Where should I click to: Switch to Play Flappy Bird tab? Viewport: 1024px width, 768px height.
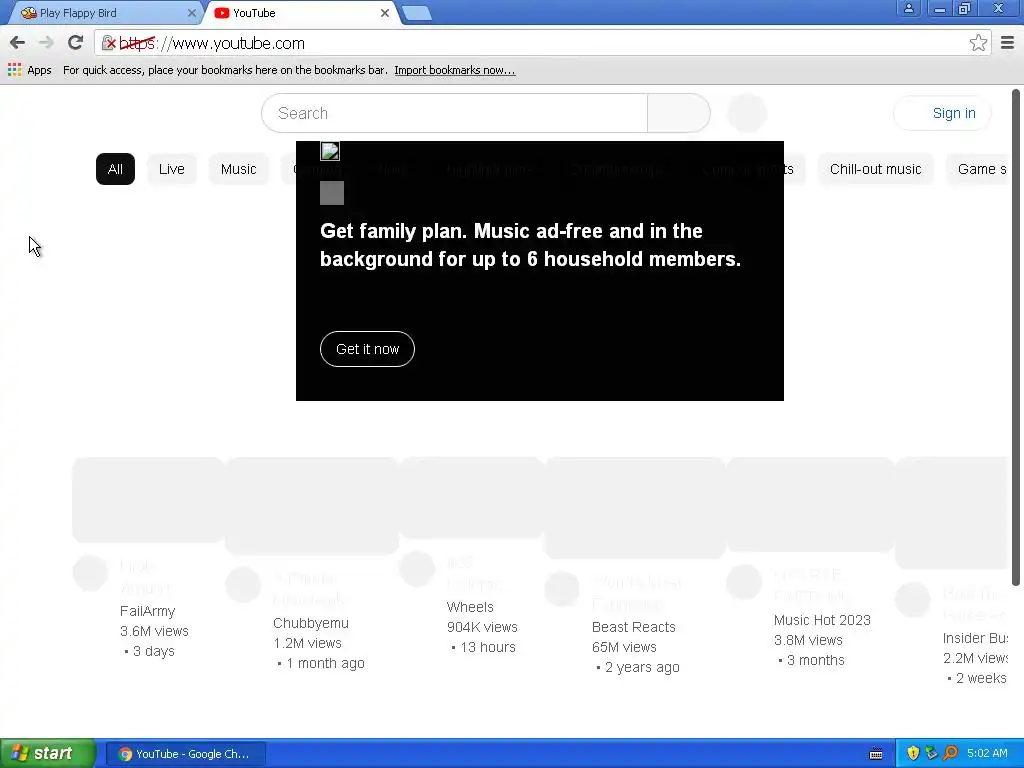pyautogui.click(x=104, y=13)
